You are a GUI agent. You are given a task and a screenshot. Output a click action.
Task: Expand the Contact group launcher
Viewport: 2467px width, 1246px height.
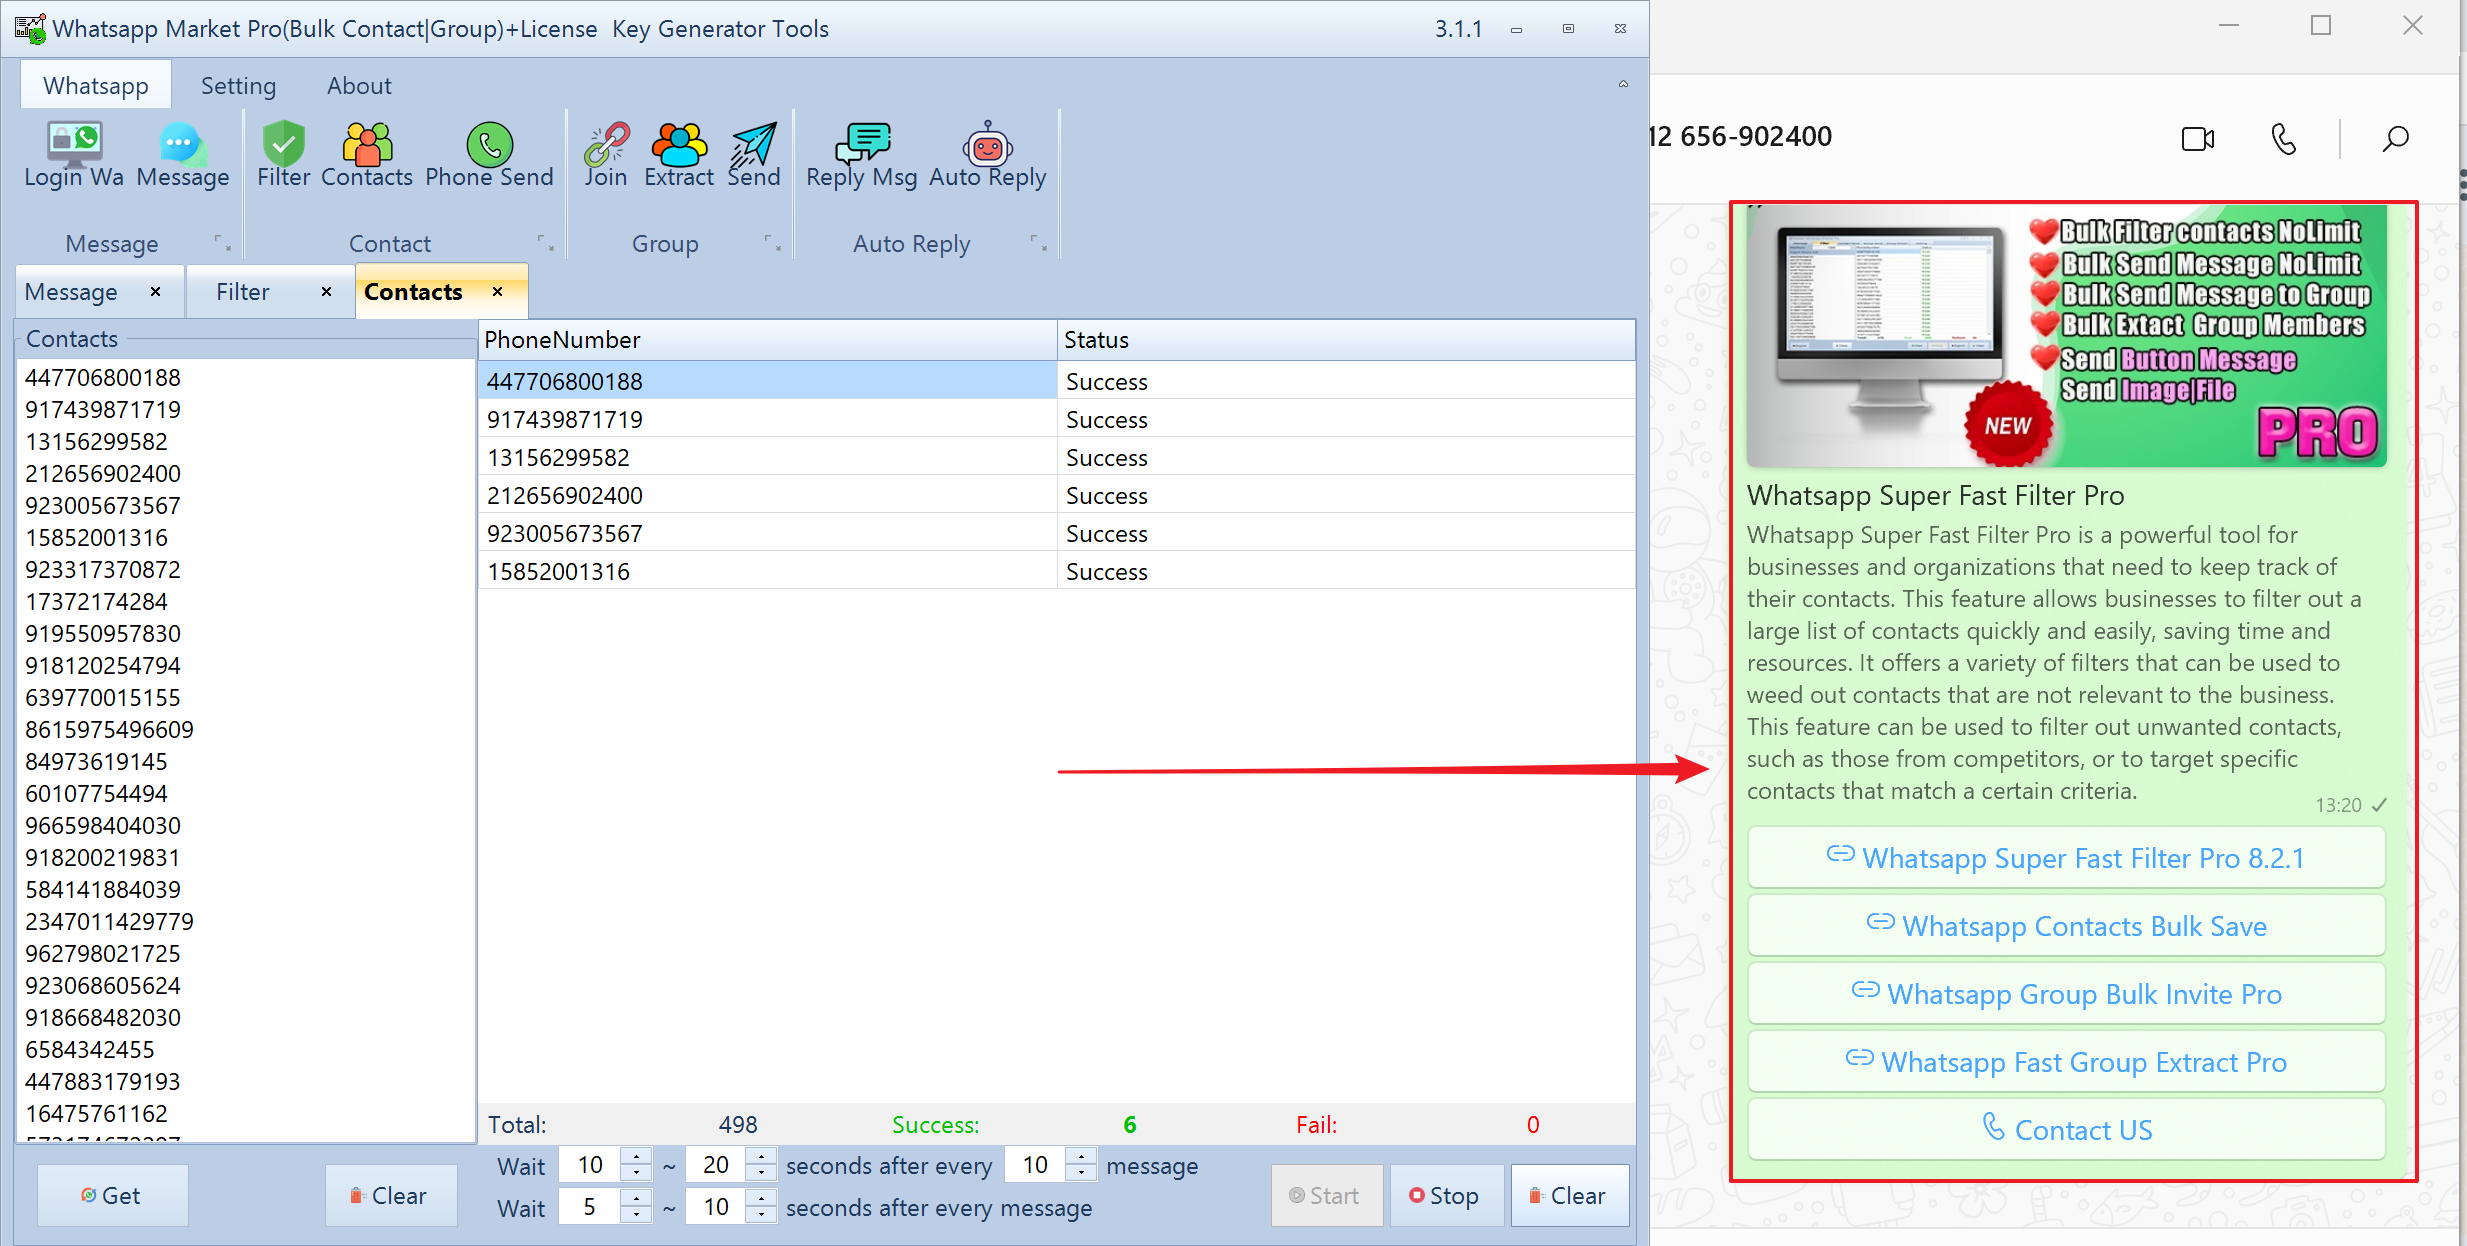pyautogui.click(x=545, y=243)
